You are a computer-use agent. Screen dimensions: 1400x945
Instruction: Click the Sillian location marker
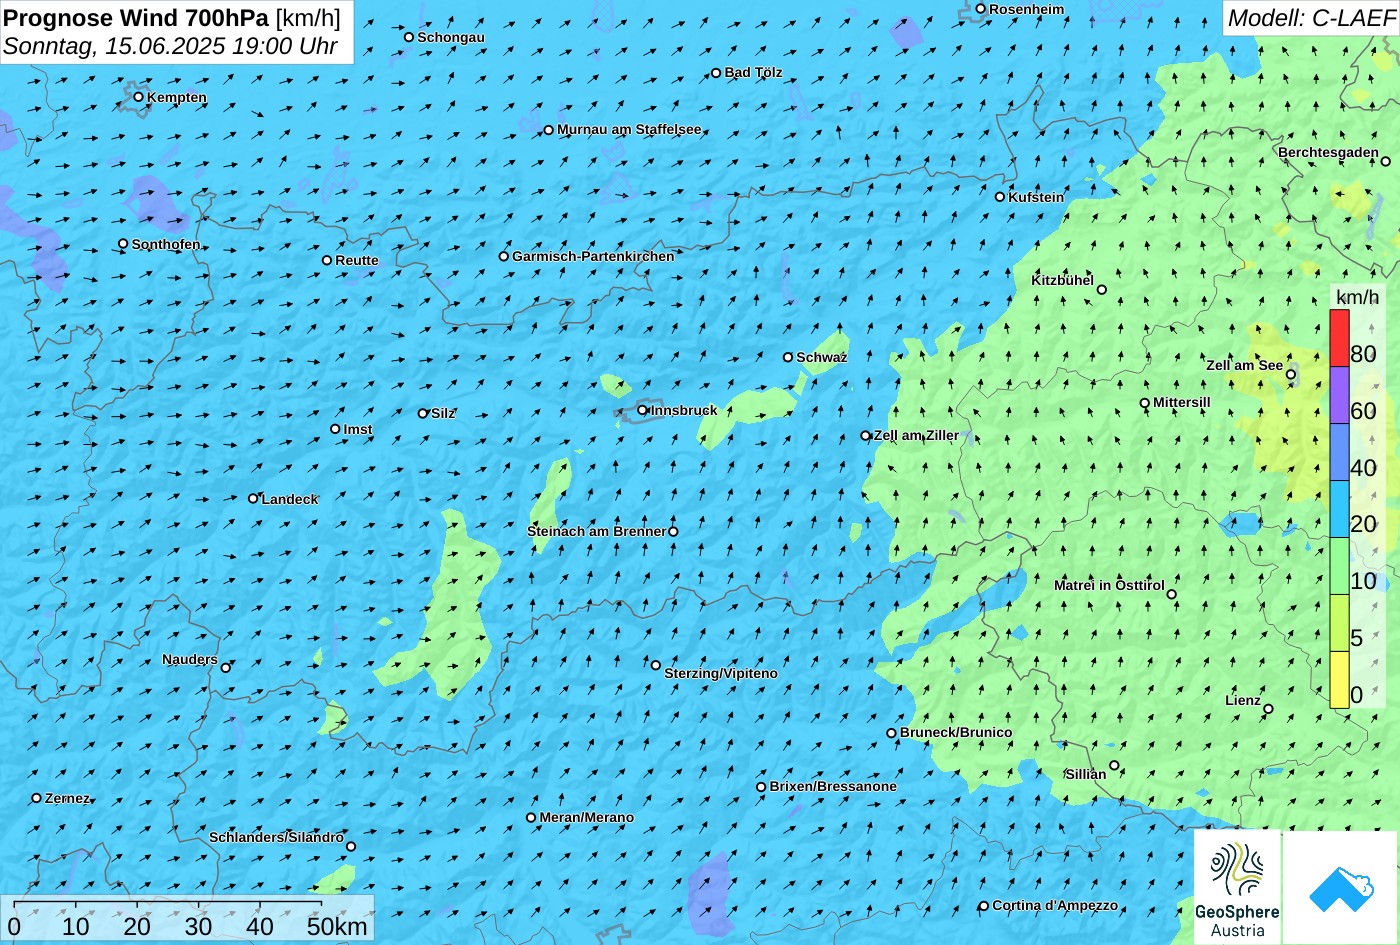point(1114,766)
